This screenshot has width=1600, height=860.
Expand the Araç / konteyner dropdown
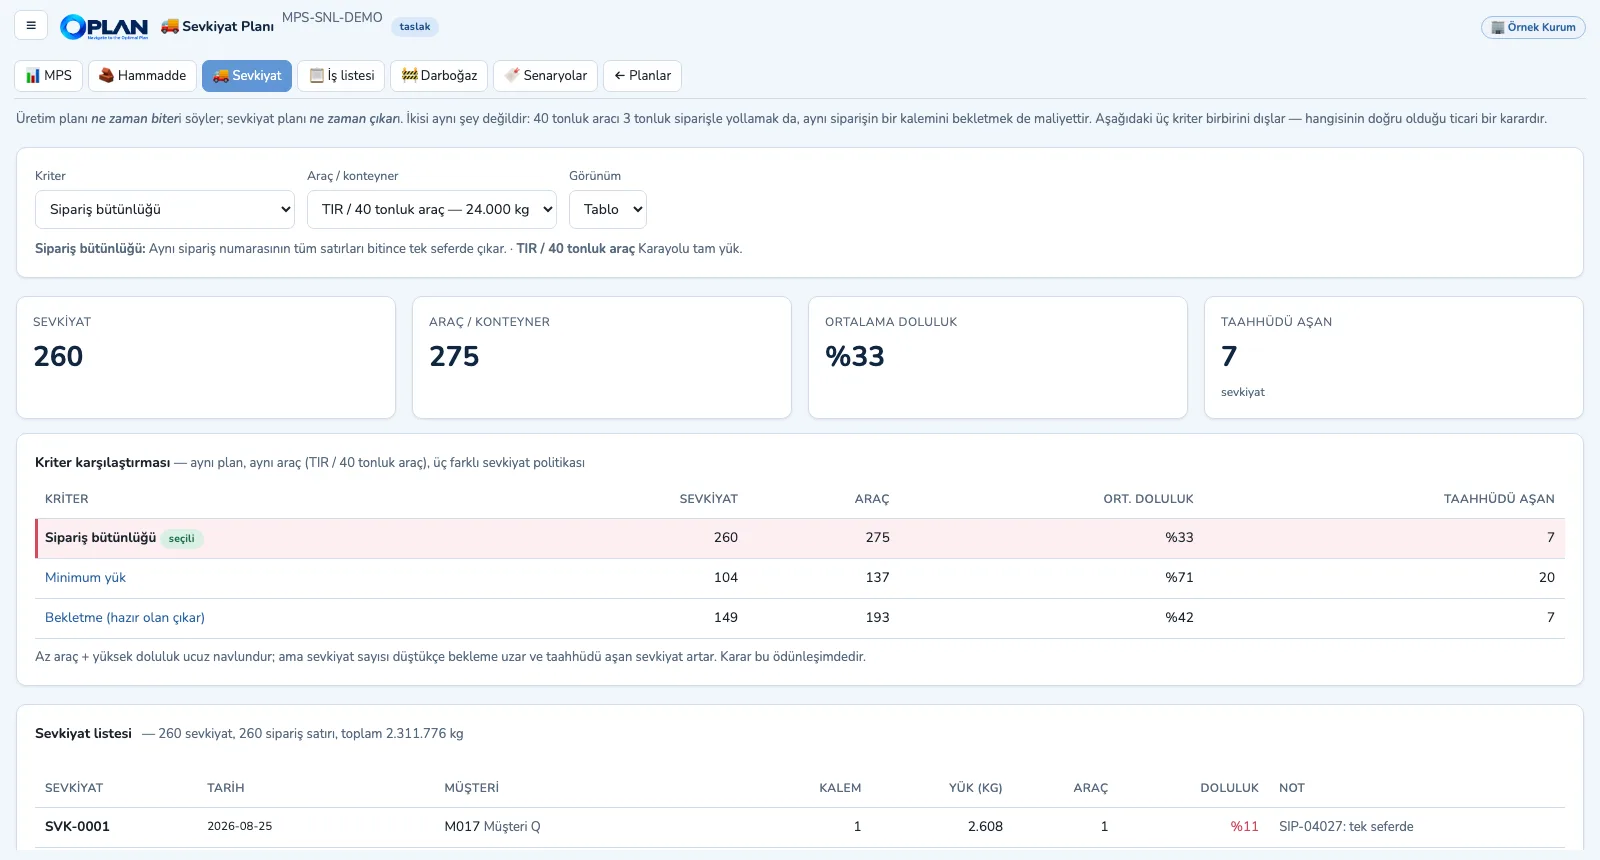[432, 210]
